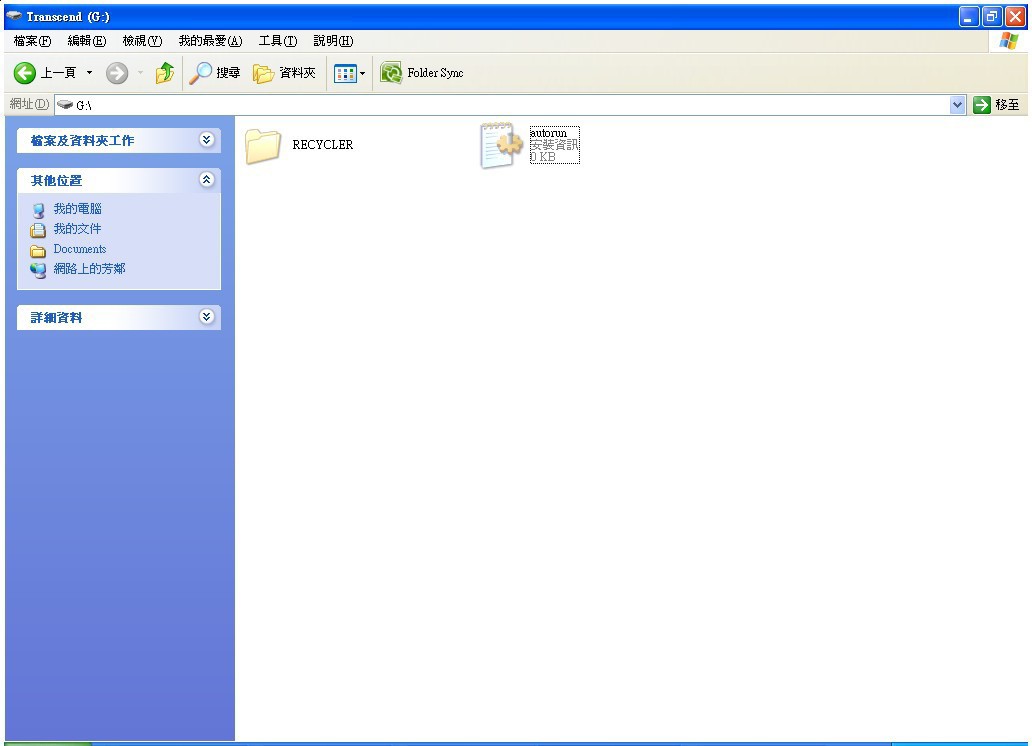This screenshot has width=1032, height=746.
Task: Select the RECYCLER folder icon
Action: (x=263, y=146)
